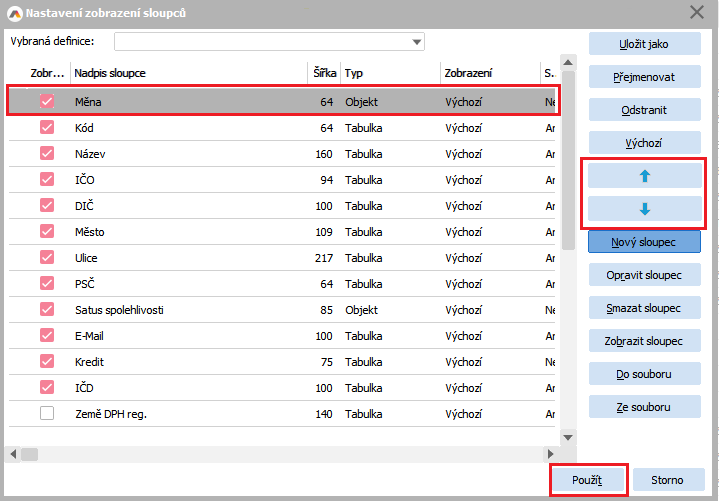Select the Kredit row name
The image size is (719, 501).
89,362
